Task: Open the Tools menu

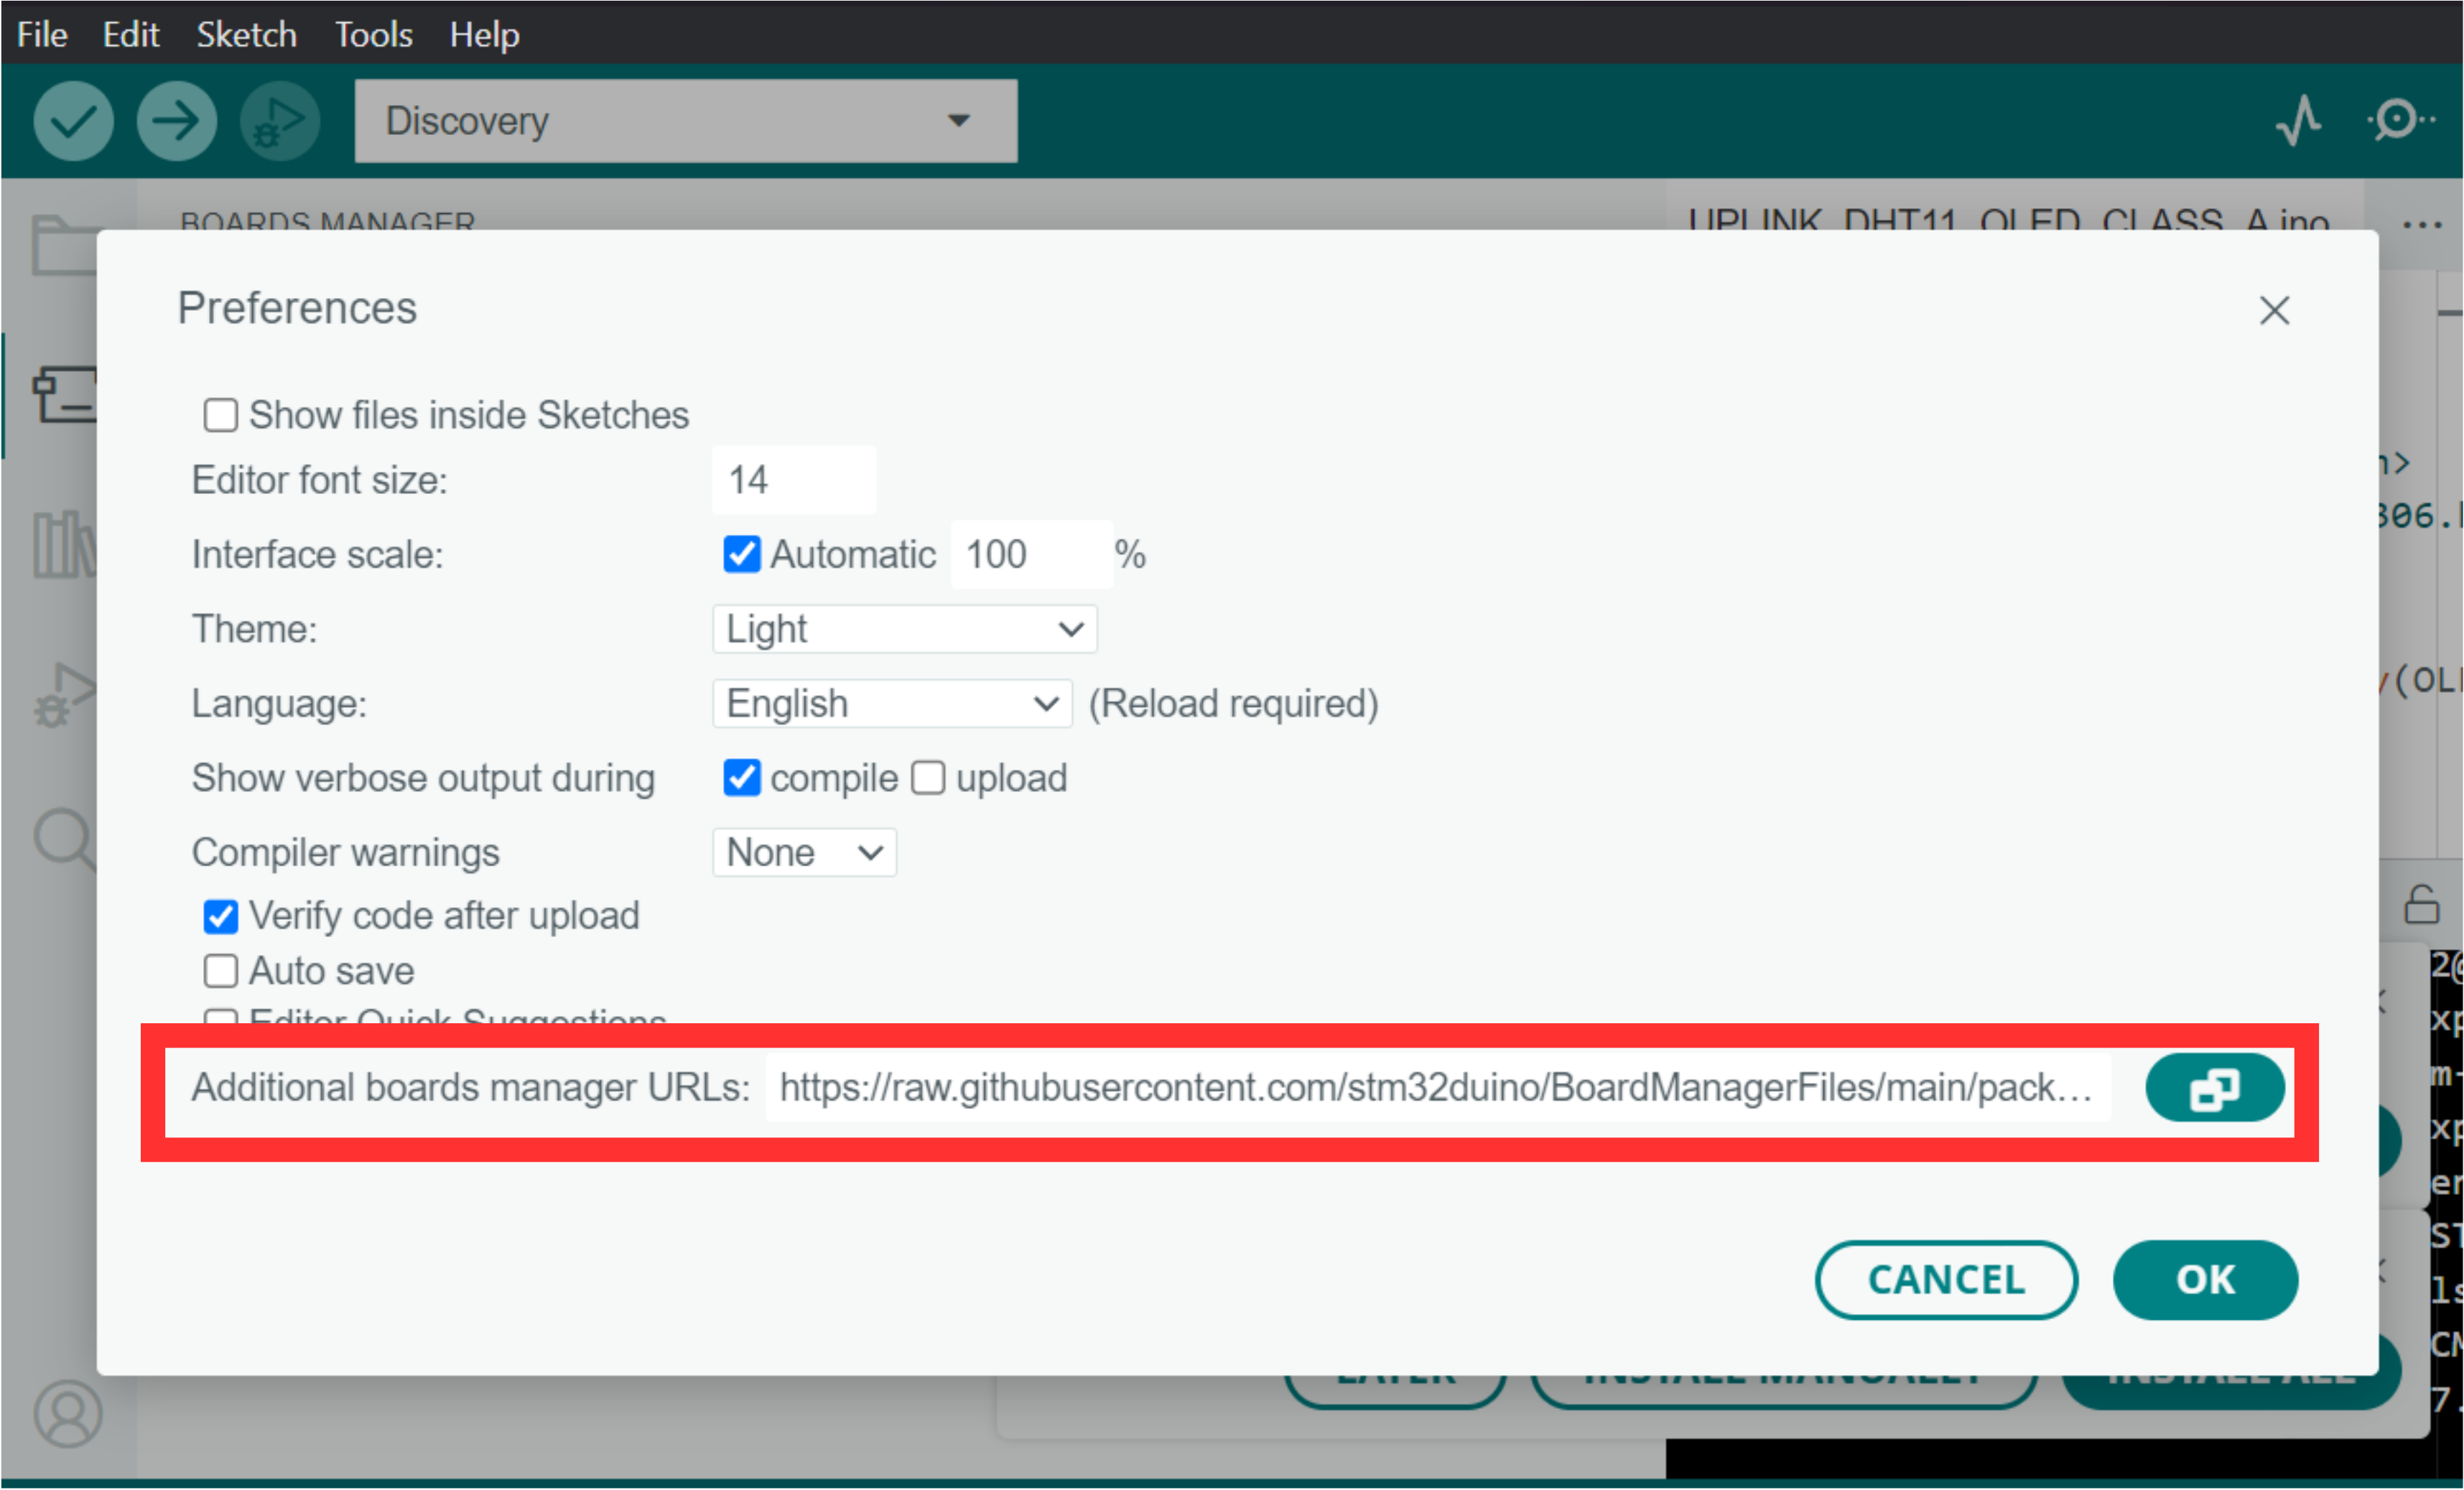Action: click(373, 35)
